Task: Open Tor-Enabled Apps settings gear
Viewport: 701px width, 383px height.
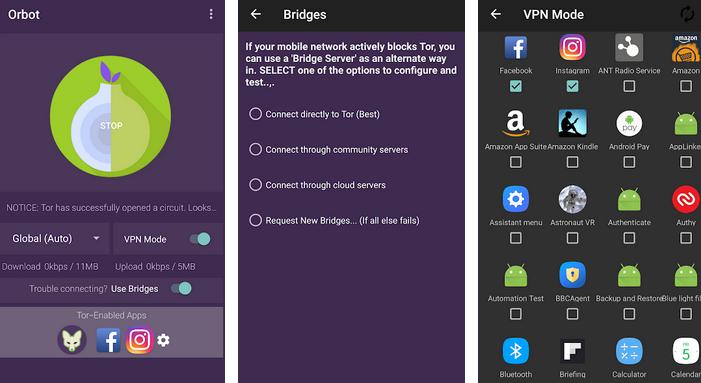Action: point(163,341)
